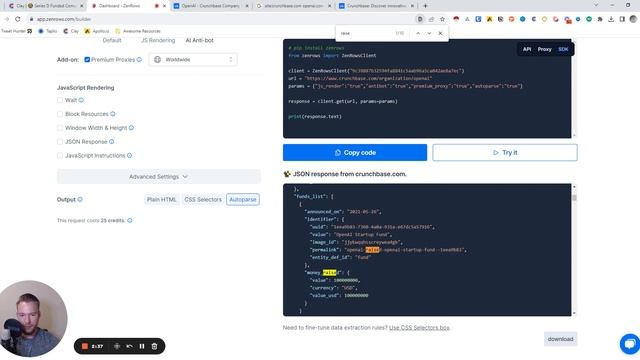Image resolution: width=640 pixels, height=360 pixels.
Task: Switch to Clay Series D browser tab
Action: pyautogui.click(x=45, y=6)
